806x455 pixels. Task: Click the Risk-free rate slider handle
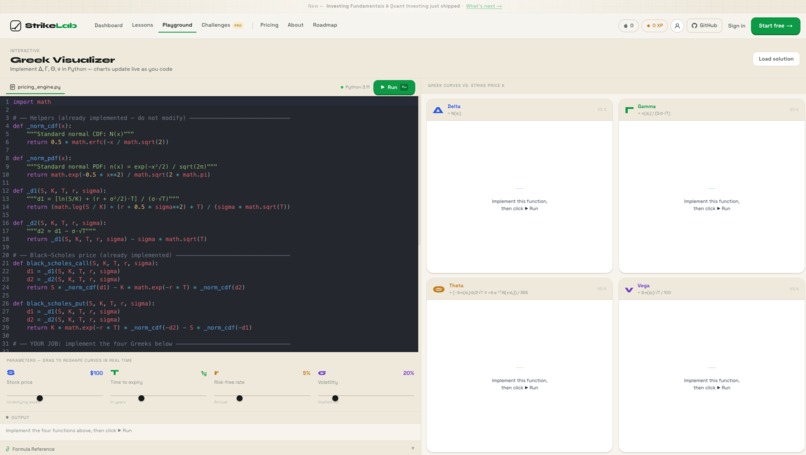240,398
